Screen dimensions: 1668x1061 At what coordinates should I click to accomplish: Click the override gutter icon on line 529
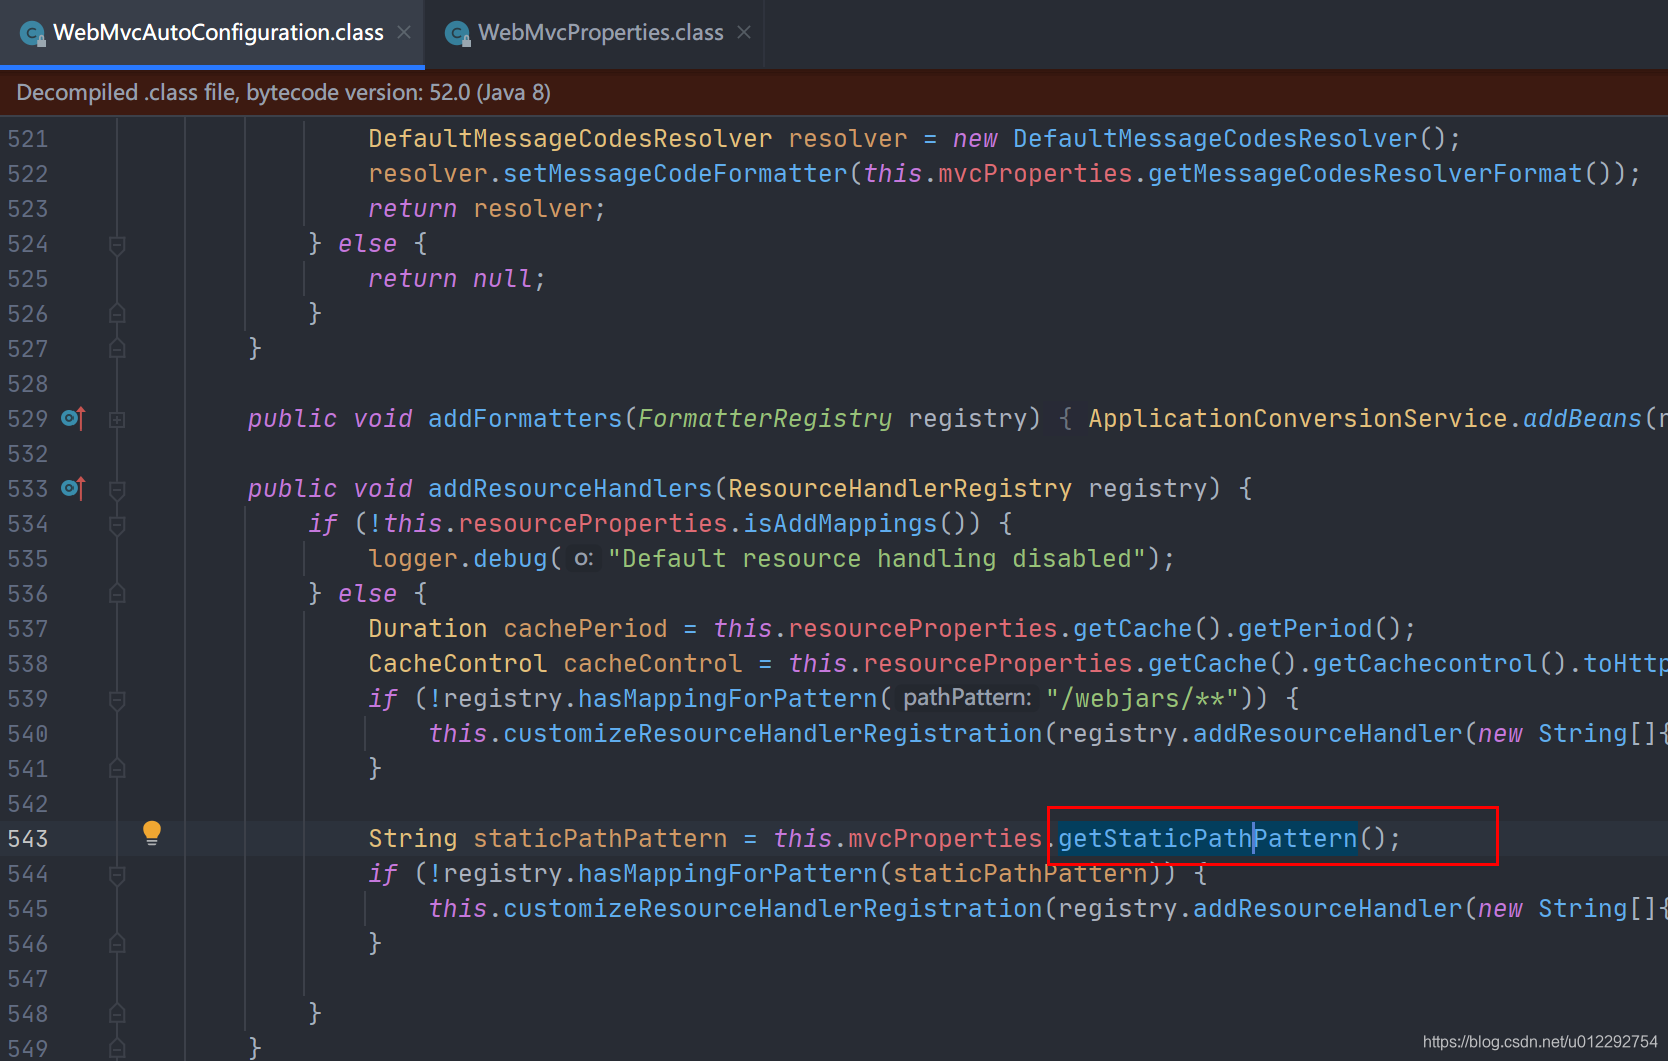pyautogui.click(x=73, y=418)
